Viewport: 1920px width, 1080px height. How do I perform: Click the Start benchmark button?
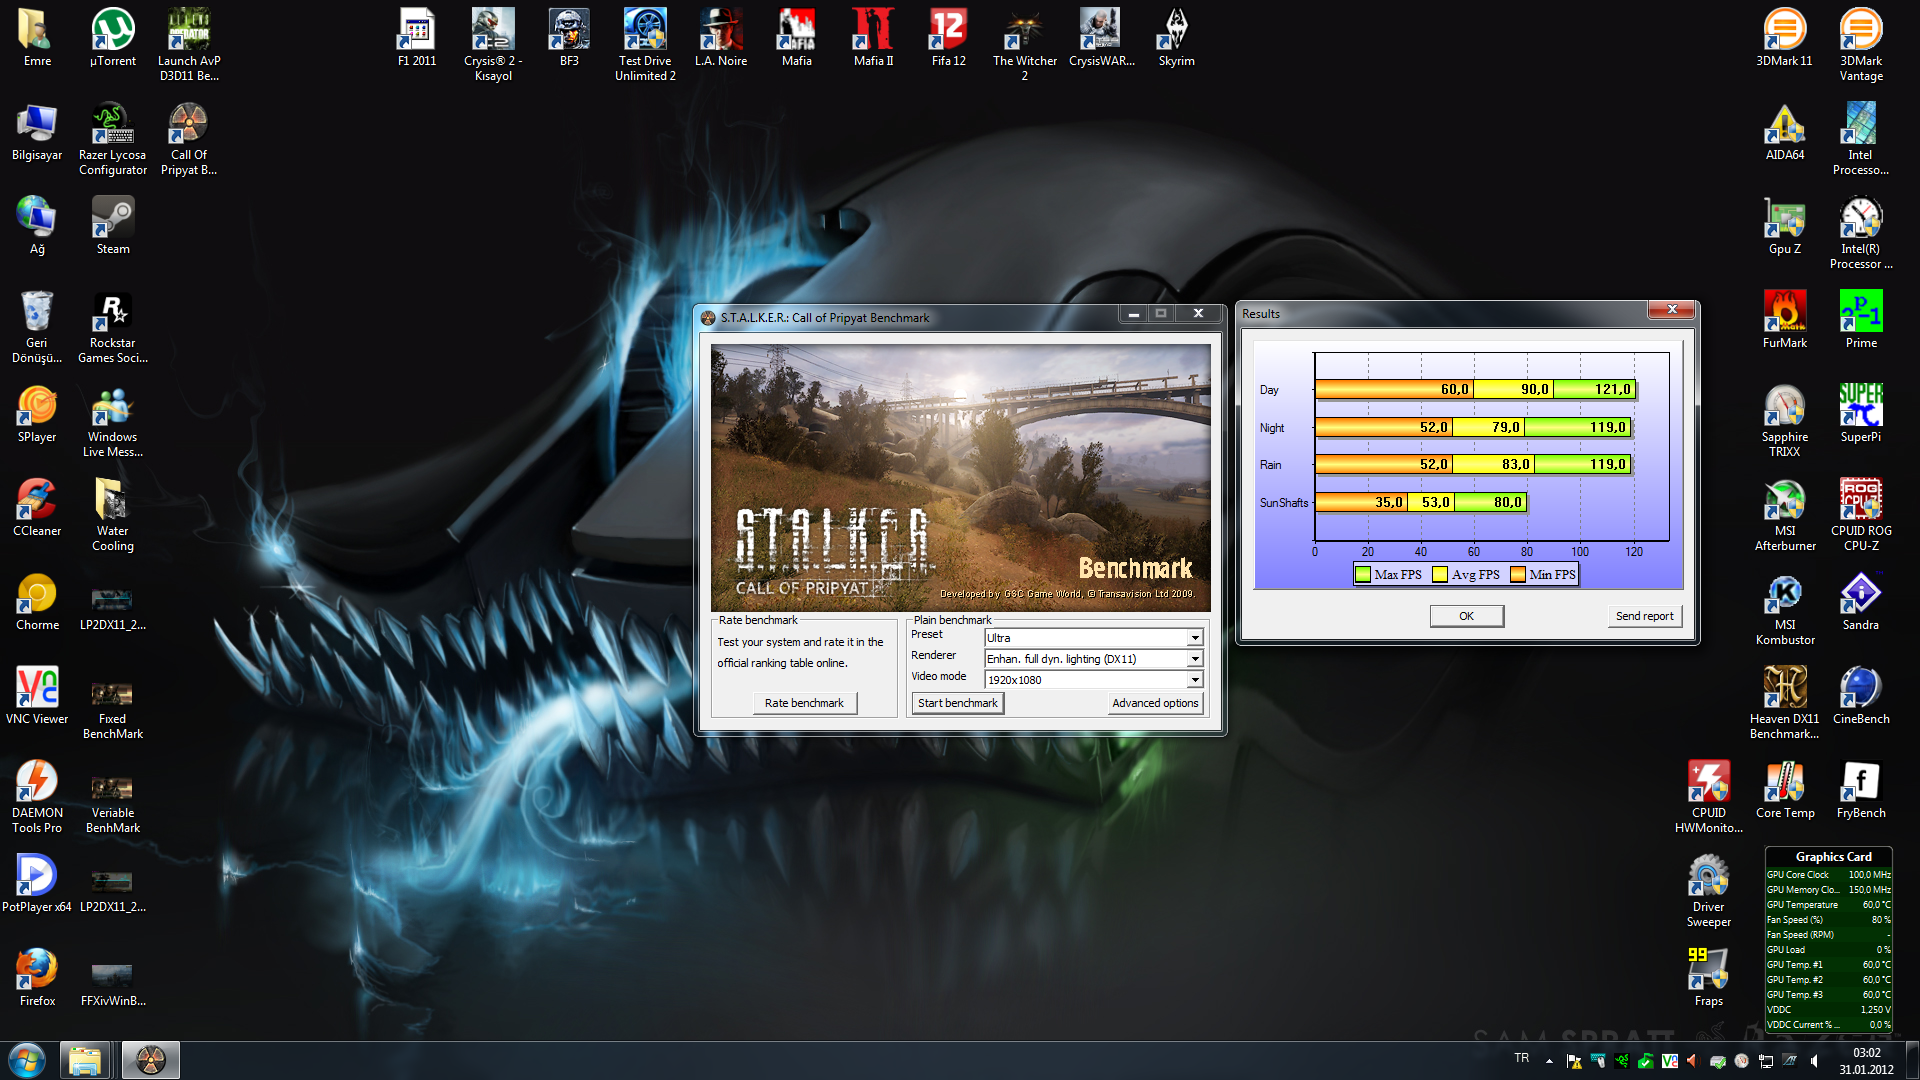click(x=957, y=703)
